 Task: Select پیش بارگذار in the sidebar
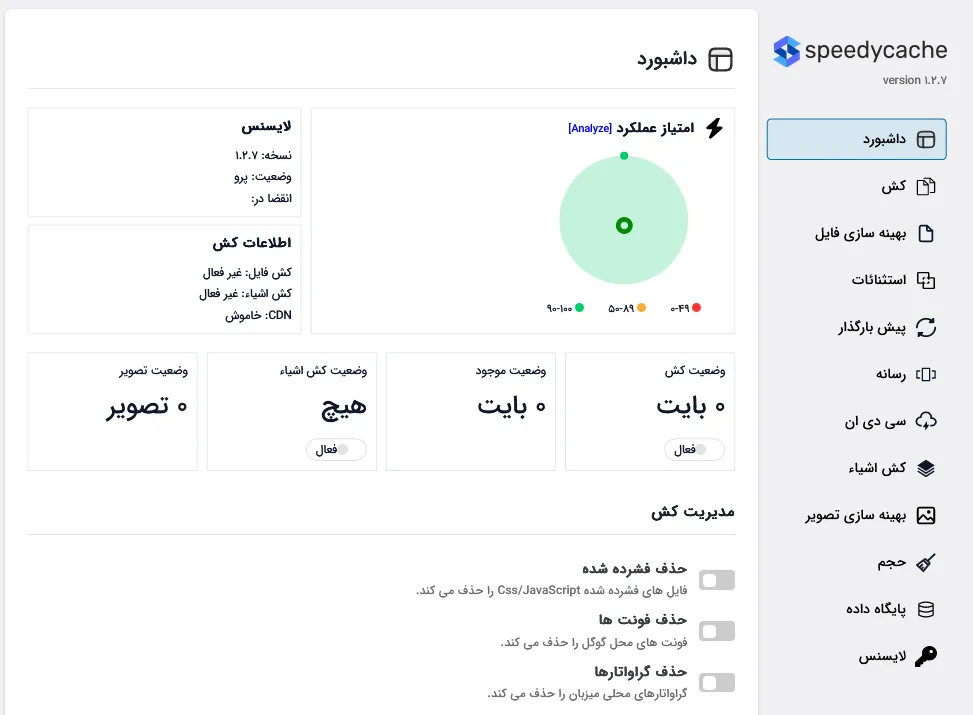pos(856,327)
